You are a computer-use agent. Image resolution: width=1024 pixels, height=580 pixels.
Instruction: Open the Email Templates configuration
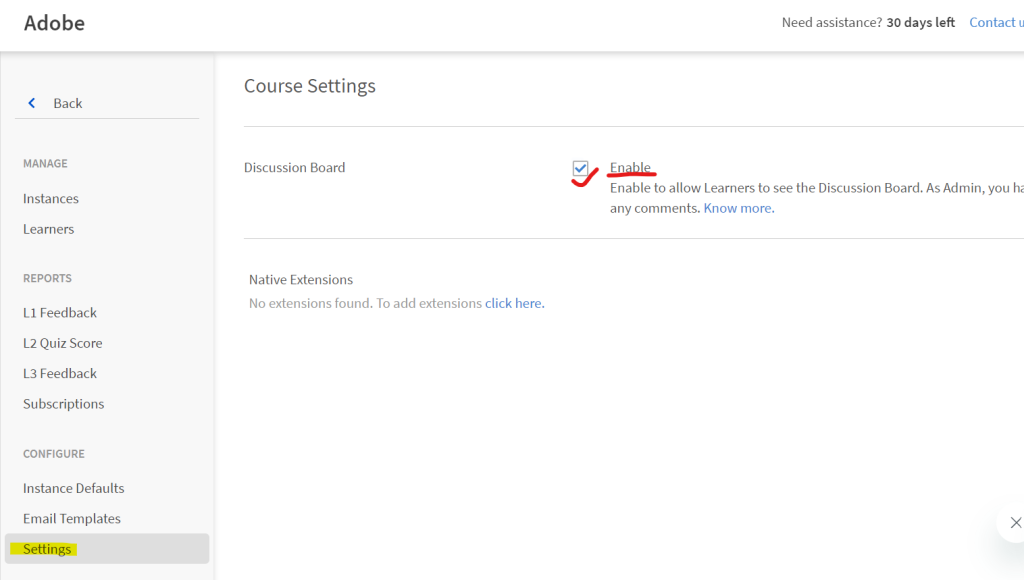[x=71, y=518]
